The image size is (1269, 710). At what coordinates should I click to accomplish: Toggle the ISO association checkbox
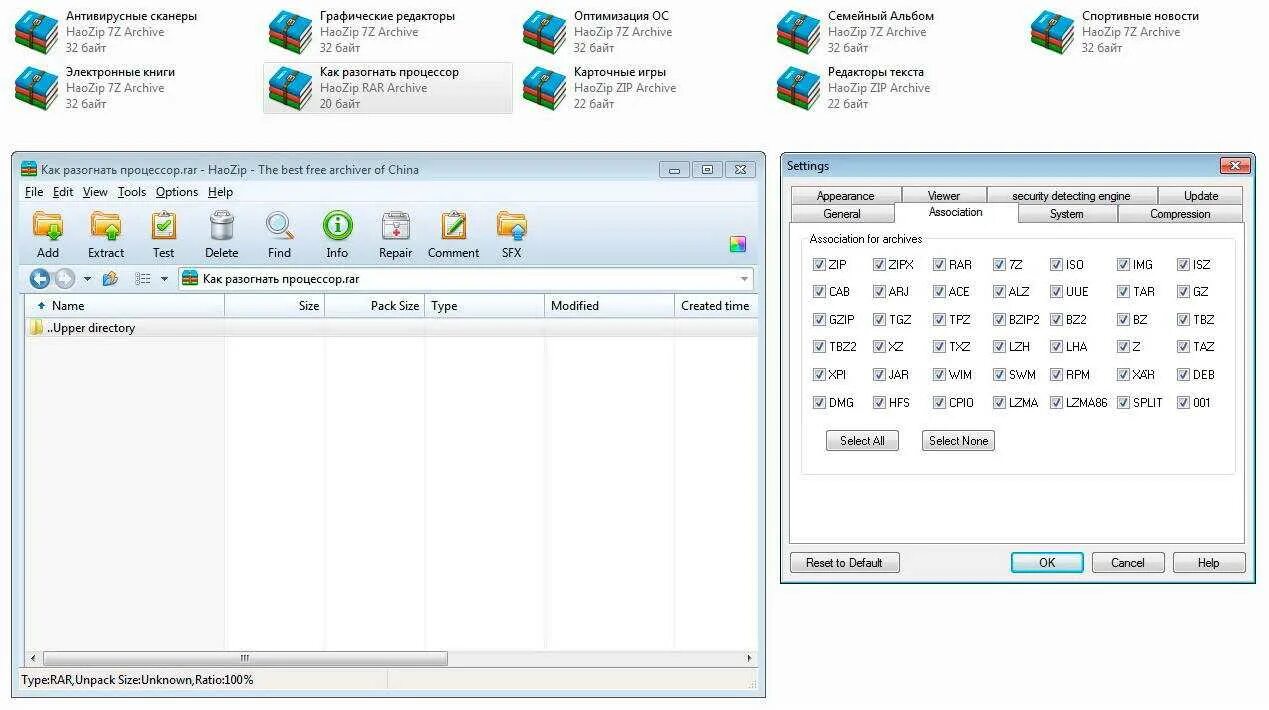1056,265
